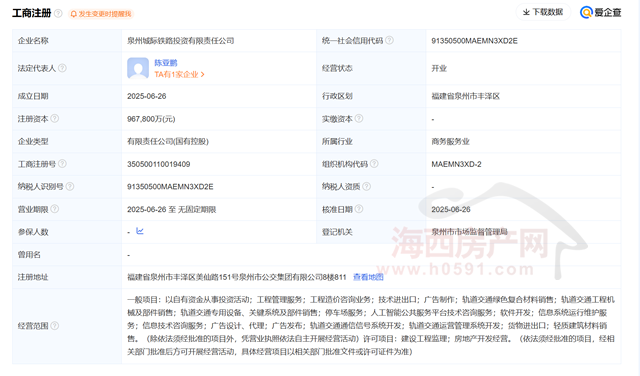Click 发生变更时提醒我 reminder button
The width and height of the screenshot is (640, 376).
tap(101, 14)
